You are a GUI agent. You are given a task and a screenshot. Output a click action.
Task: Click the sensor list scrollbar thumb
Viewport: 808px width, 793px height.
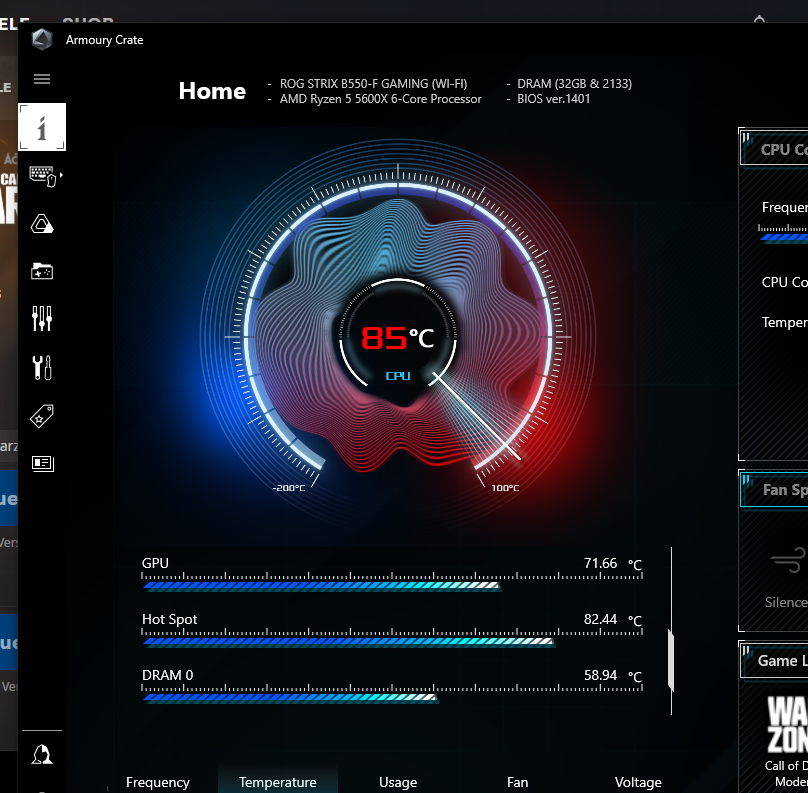(671, 660)
